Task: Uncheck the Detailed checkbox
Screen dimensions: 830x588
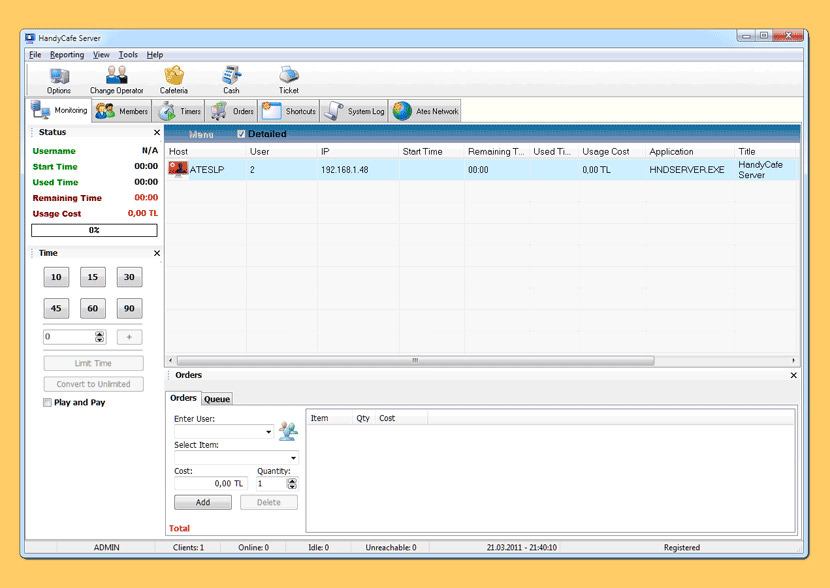Action: pyautogui.click(x=241, y=134)
